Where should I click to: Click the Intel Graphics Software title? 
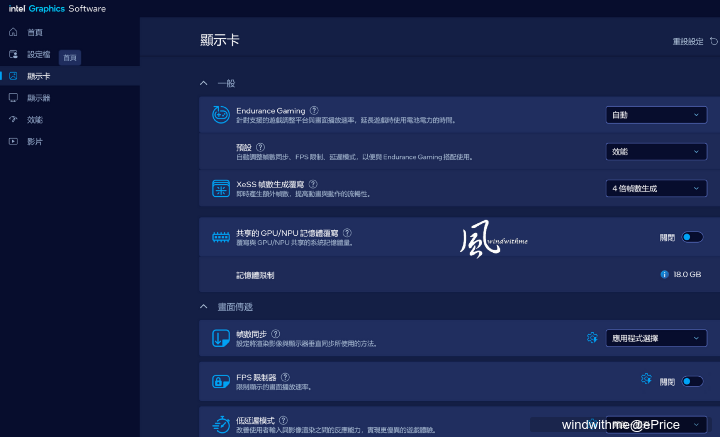coord(57,9)
